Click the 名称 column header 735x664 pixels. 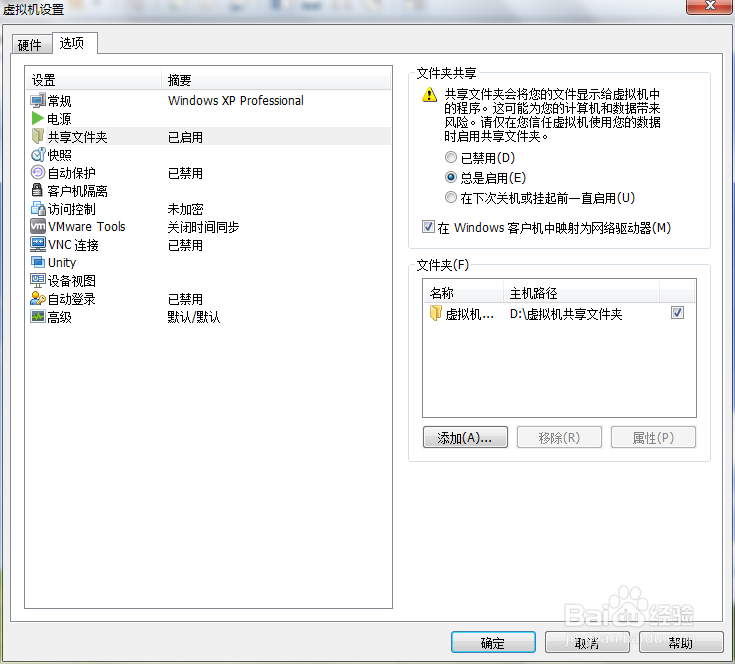pos(463,293)
